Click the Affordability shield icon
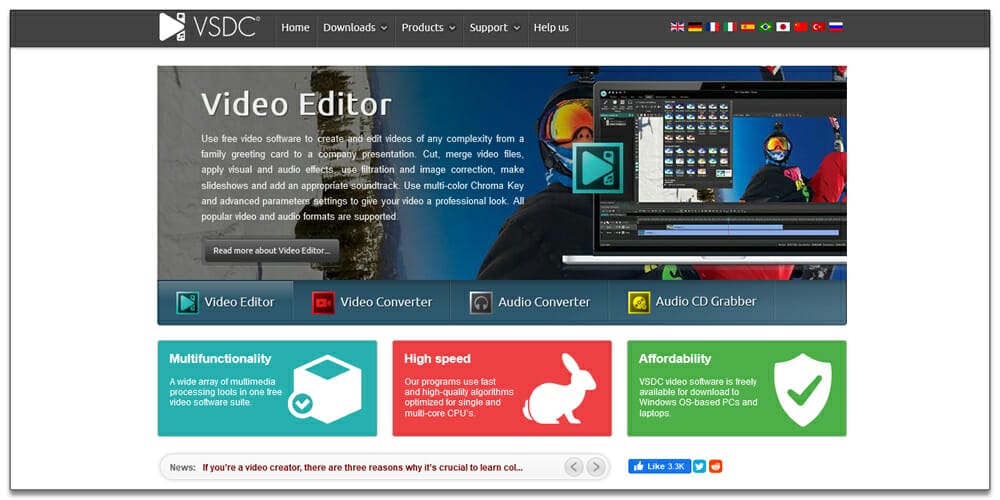The width and height of the screenshot is (1000, 500). point(803,390)
